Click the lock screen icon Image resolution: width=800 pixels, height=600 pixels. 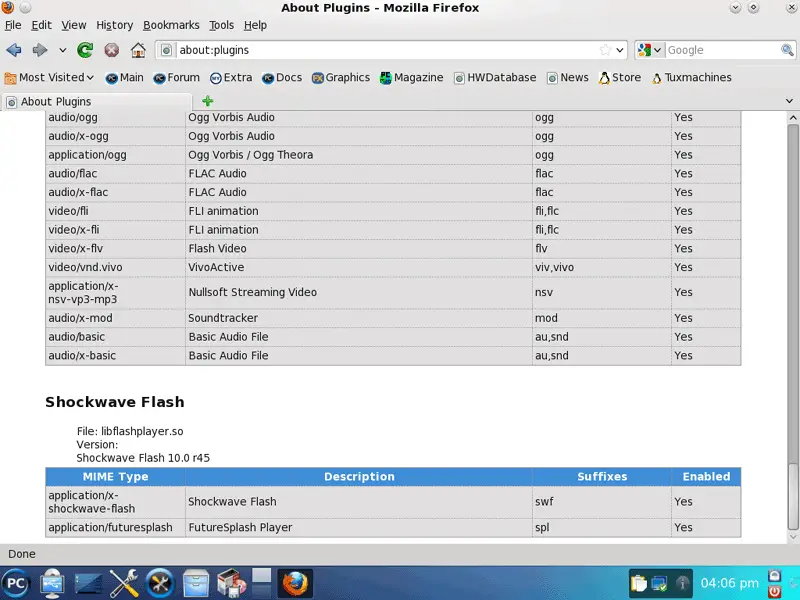click(774, 576)
